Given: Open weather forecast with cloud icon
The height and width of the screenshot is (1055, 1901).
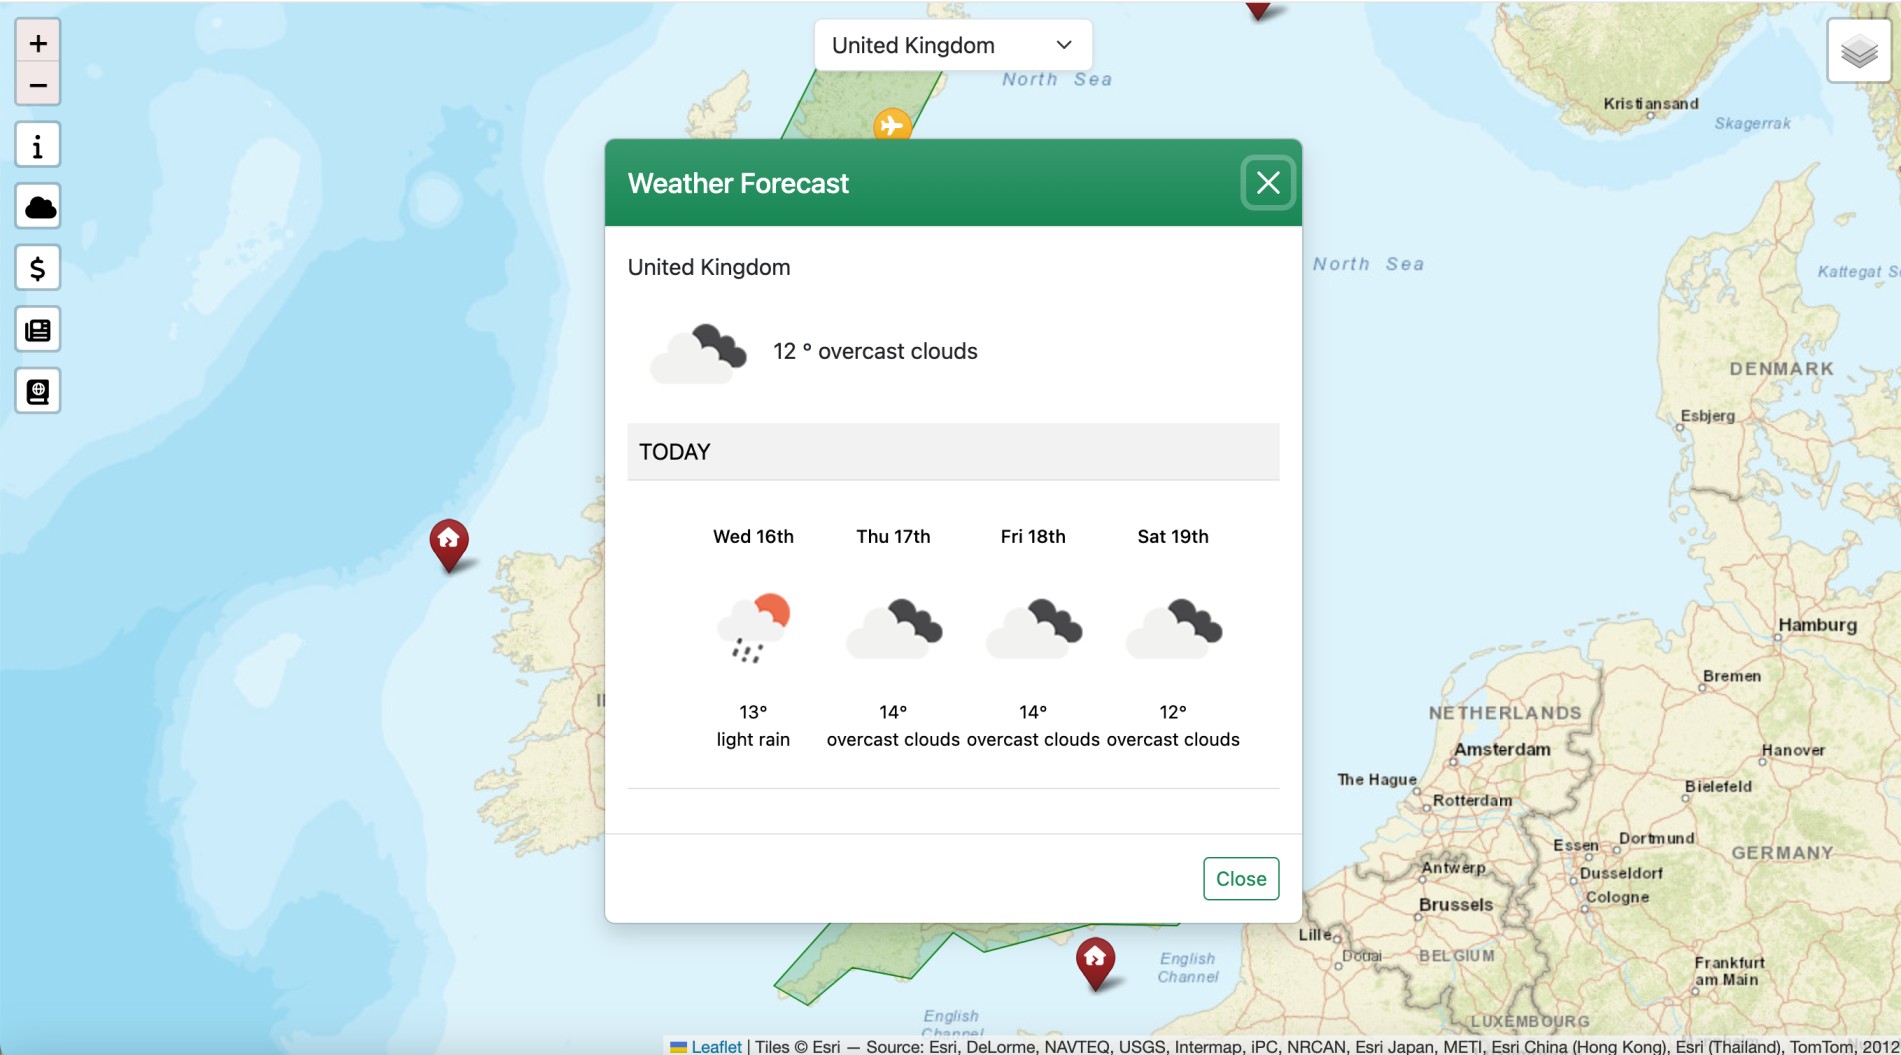Looking at the screenshot, I should pyautogui.click(x=38, y=207).
